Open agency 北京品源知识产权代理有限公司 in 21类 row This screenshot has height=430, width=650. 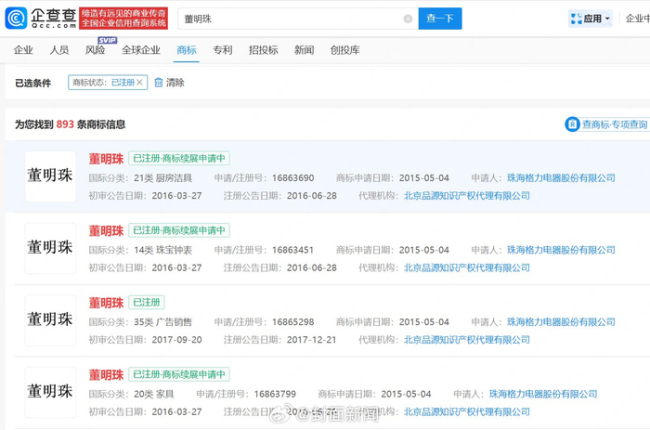[x=467, y=196]
